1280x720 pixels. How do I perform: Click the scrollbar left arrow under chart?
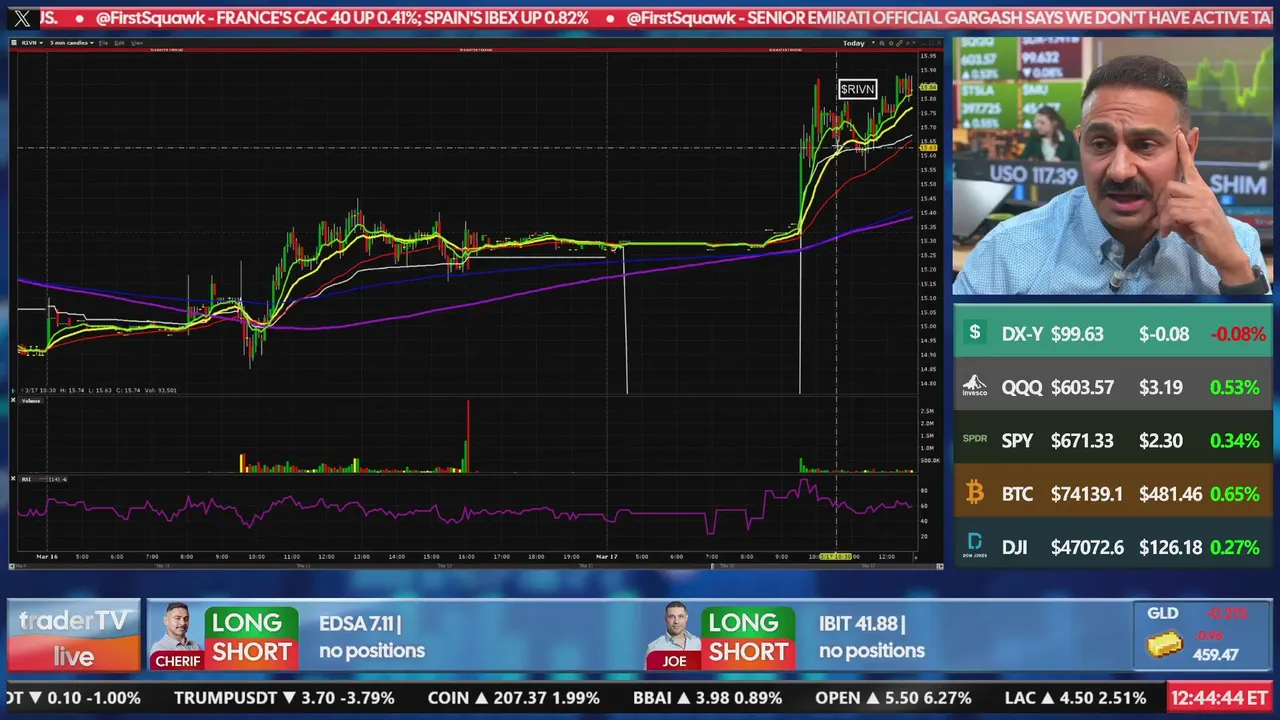[13, 566]
